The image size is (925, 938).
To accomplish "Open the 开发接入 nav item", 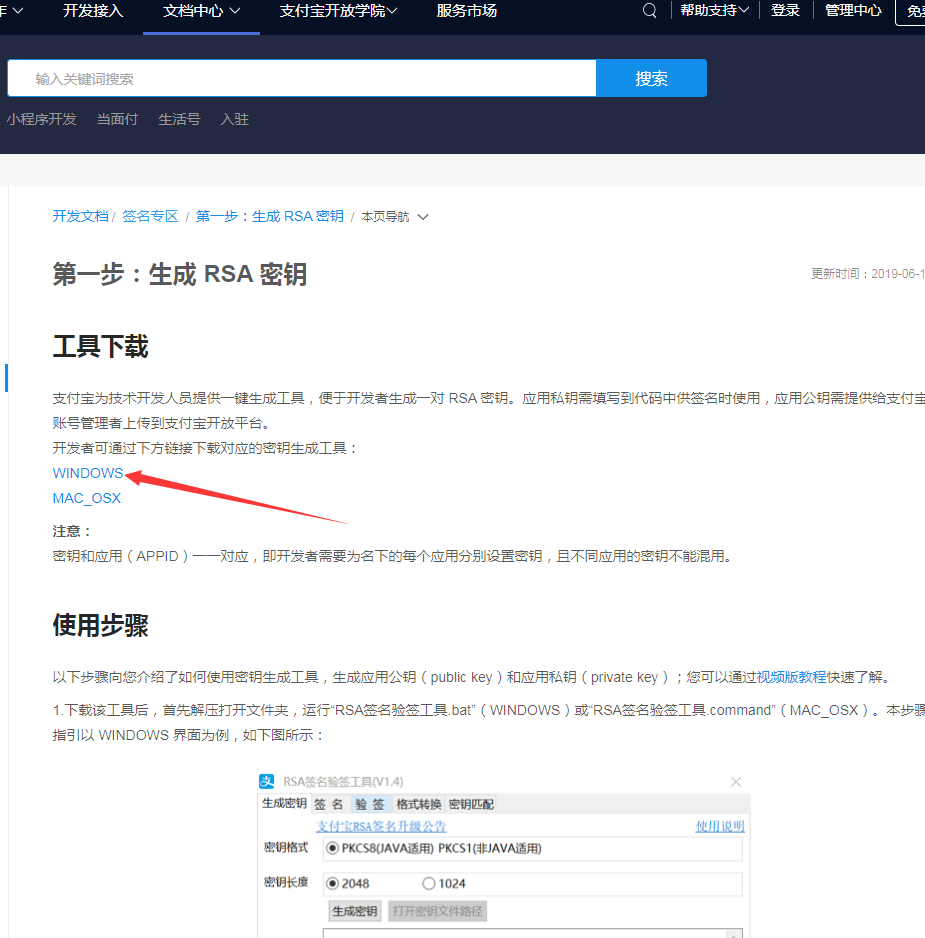I will pos(93,11).
